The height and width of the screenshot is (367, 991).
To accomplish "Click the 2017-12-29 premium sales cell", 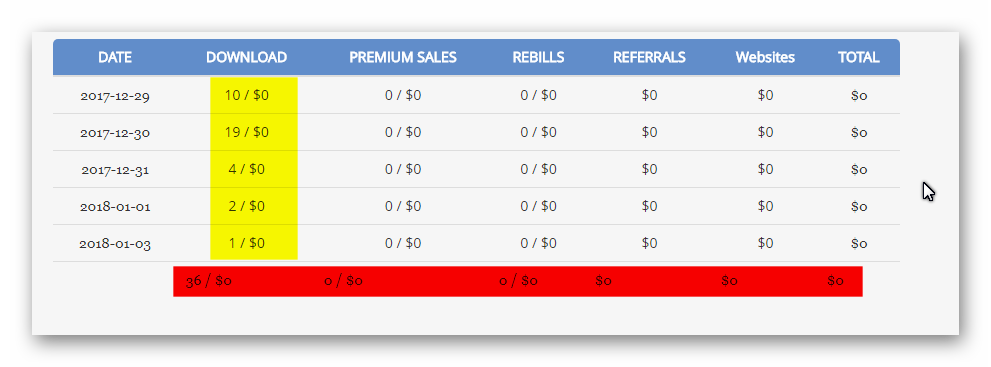I will pyautogui.click(x=403, y=95).
